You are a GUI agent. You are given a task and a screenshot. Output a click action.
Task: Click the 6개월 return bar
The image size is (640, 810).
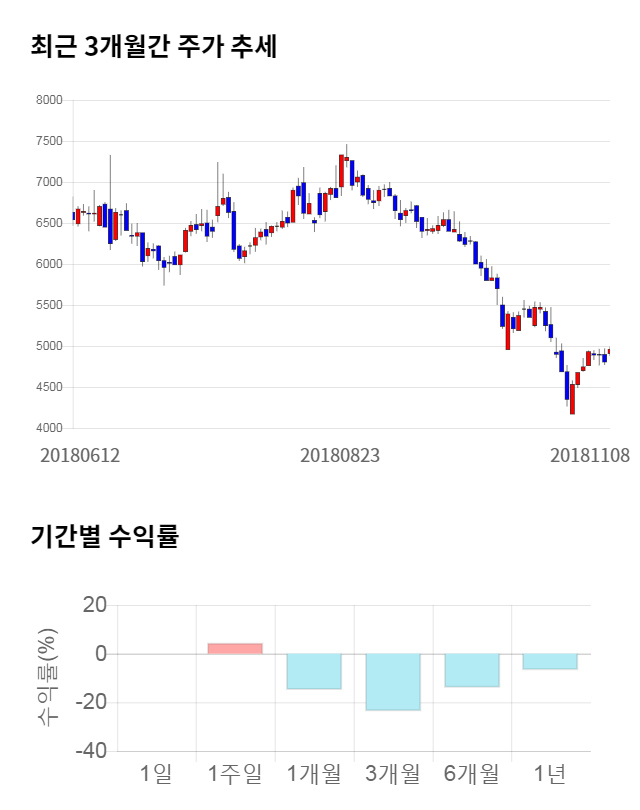[472, 670]
